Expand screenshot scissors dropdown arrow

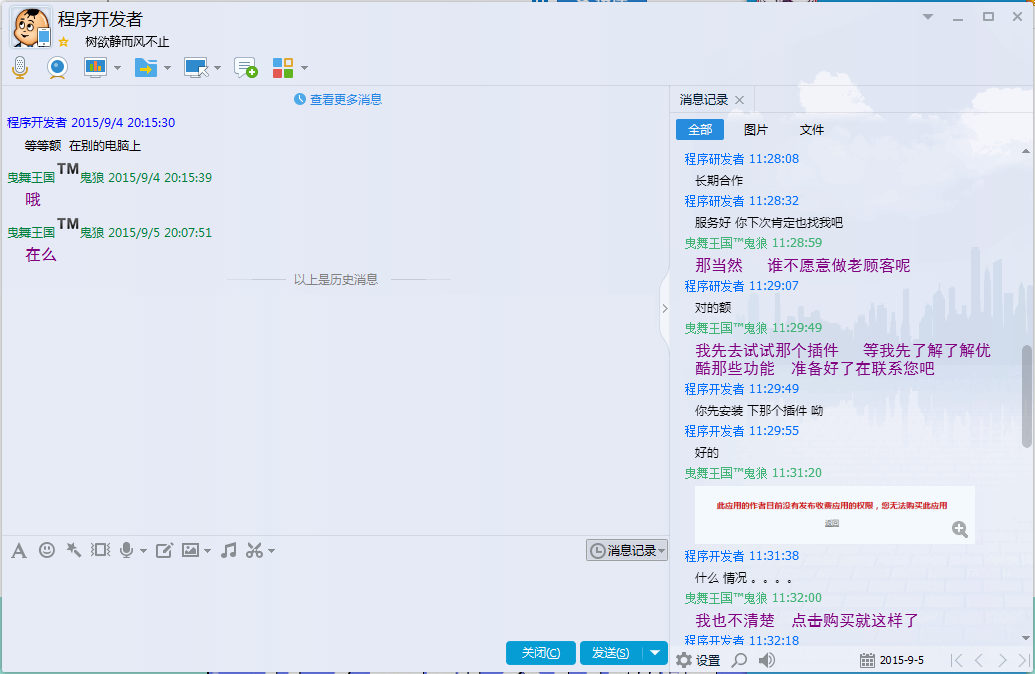pyautogui.click(x=271, y=551)
